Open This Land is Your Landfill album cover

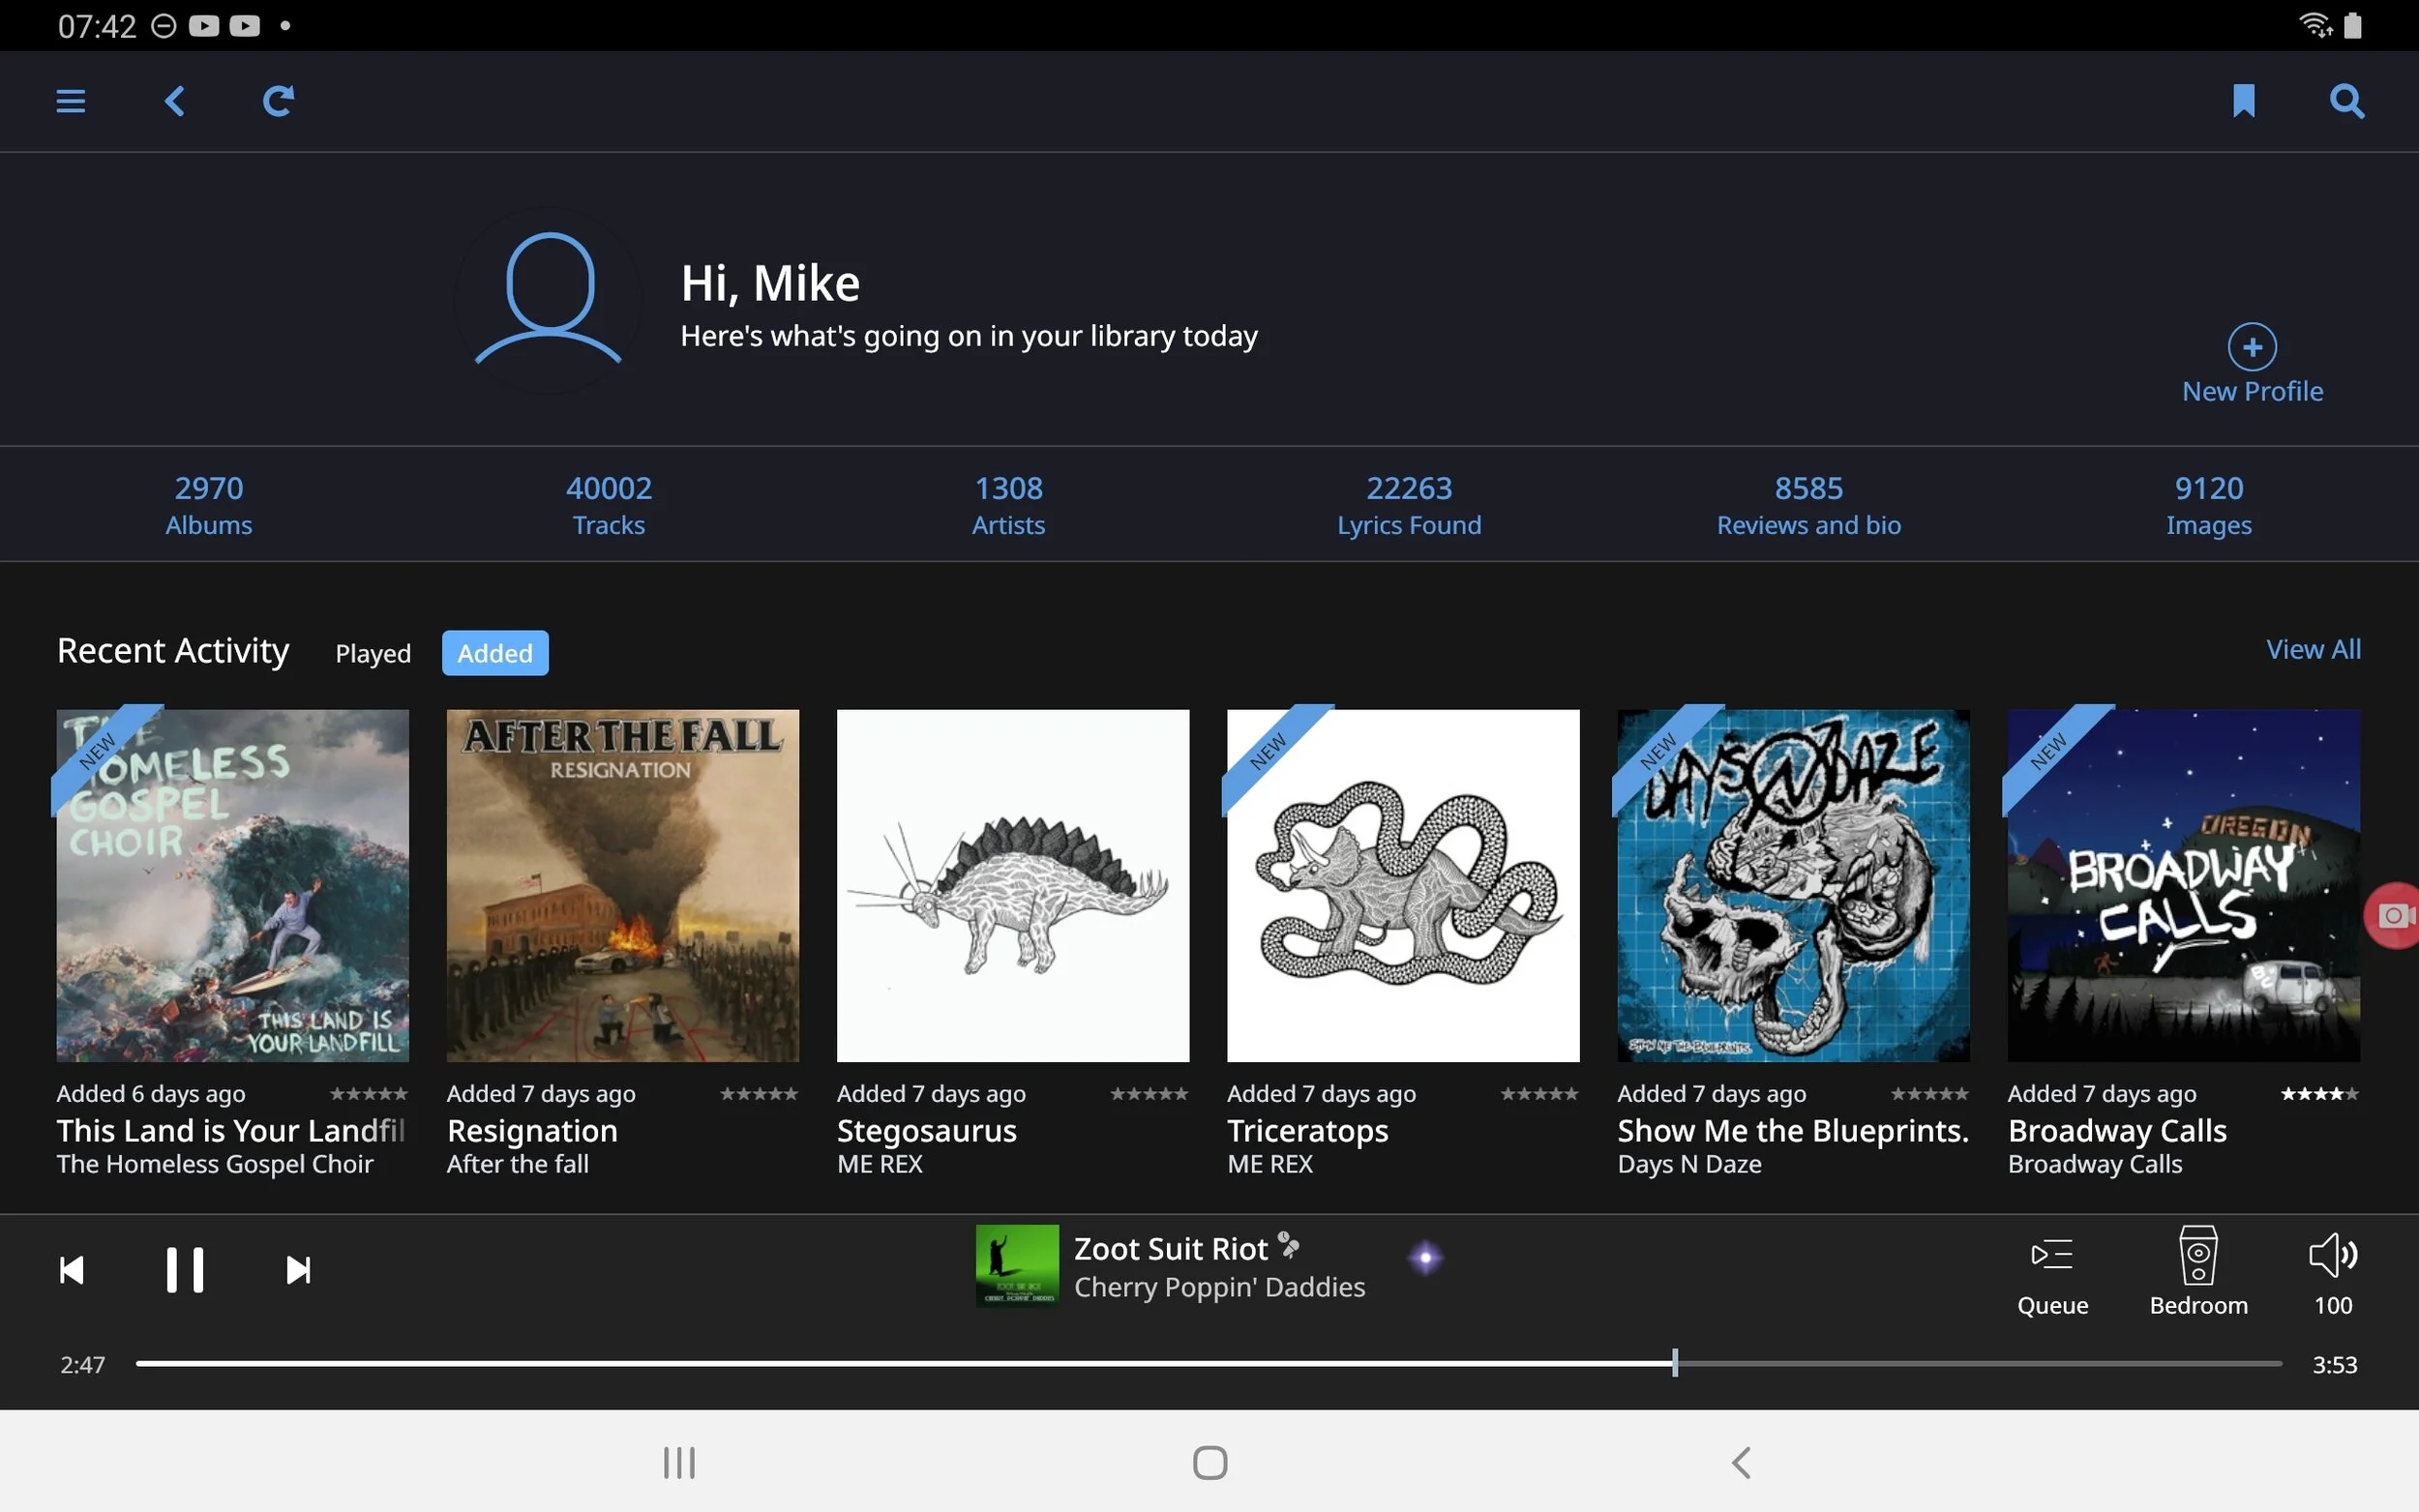(x=233, y=886)
